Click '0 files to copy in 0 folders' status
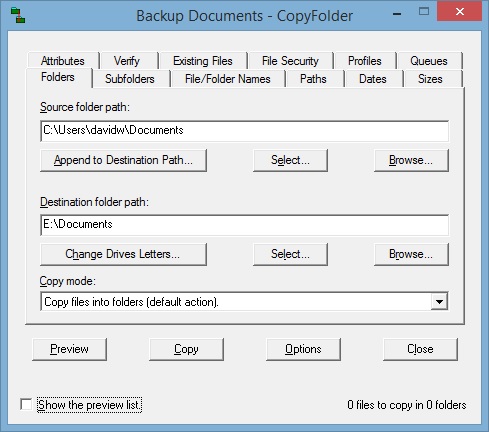The width and height of the screenshot is (489, 432). tap(407, 405)
